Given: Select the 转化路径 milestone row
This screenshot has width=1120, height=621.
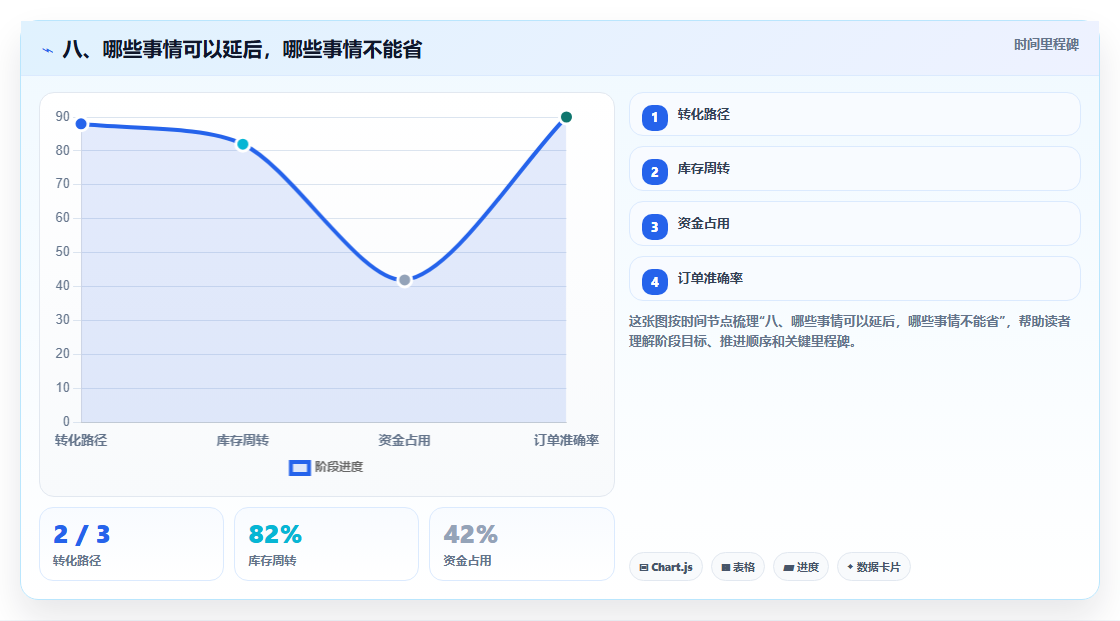Looking at the screenshot, I should click(854, 114).
